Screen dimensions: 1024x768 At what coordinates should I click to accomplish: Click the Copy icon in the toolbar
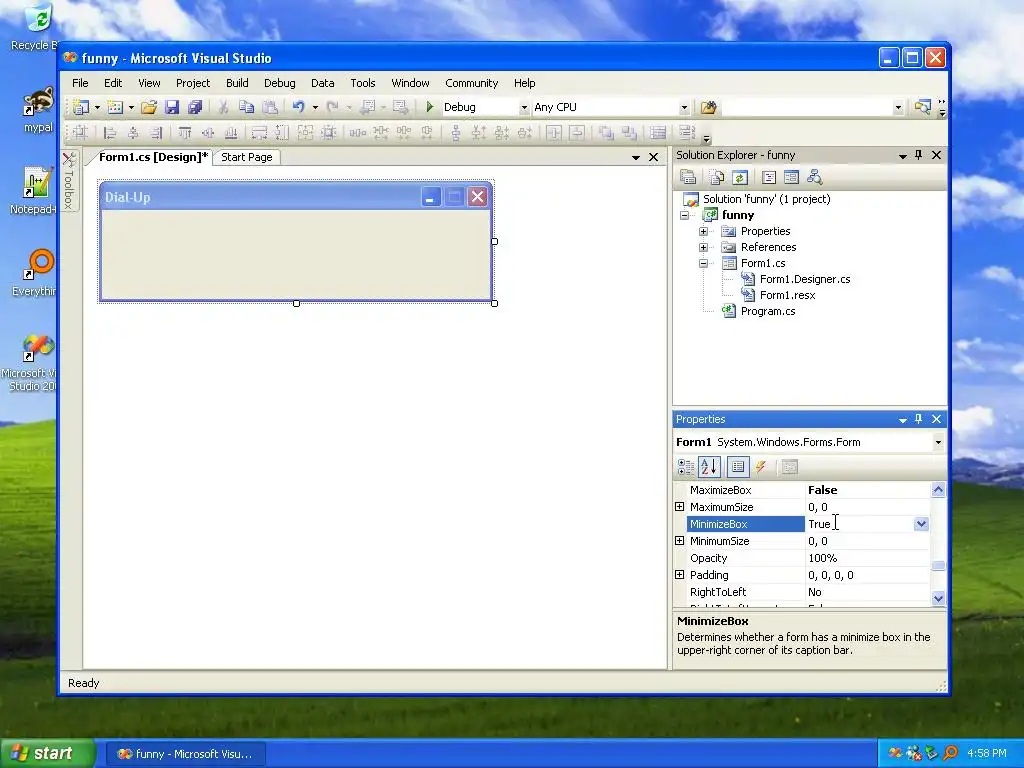(x=246, y=107)
